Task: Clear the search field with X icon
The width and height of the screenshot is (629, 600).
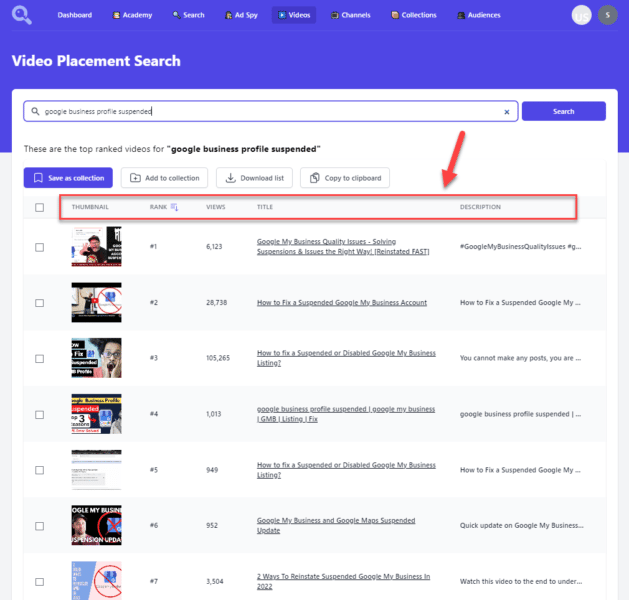Action: coord(506,112)
